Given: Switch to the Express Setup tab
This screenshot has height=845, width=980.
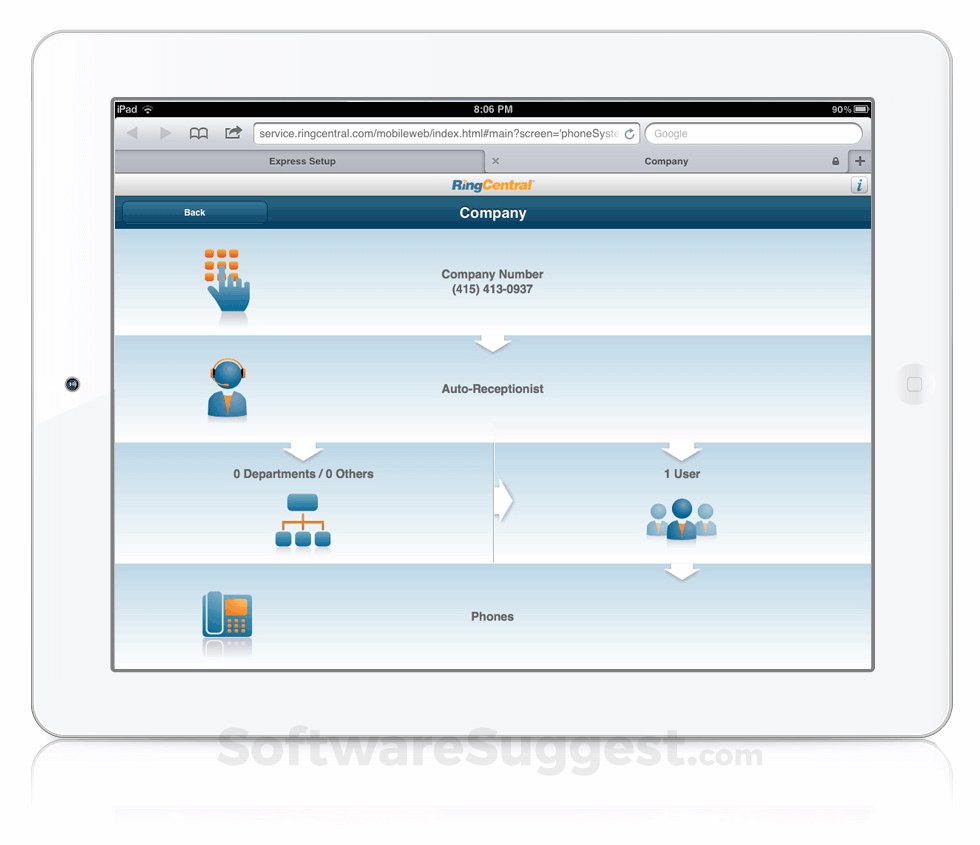Looking at the screenshot, I should coord(300,161).
